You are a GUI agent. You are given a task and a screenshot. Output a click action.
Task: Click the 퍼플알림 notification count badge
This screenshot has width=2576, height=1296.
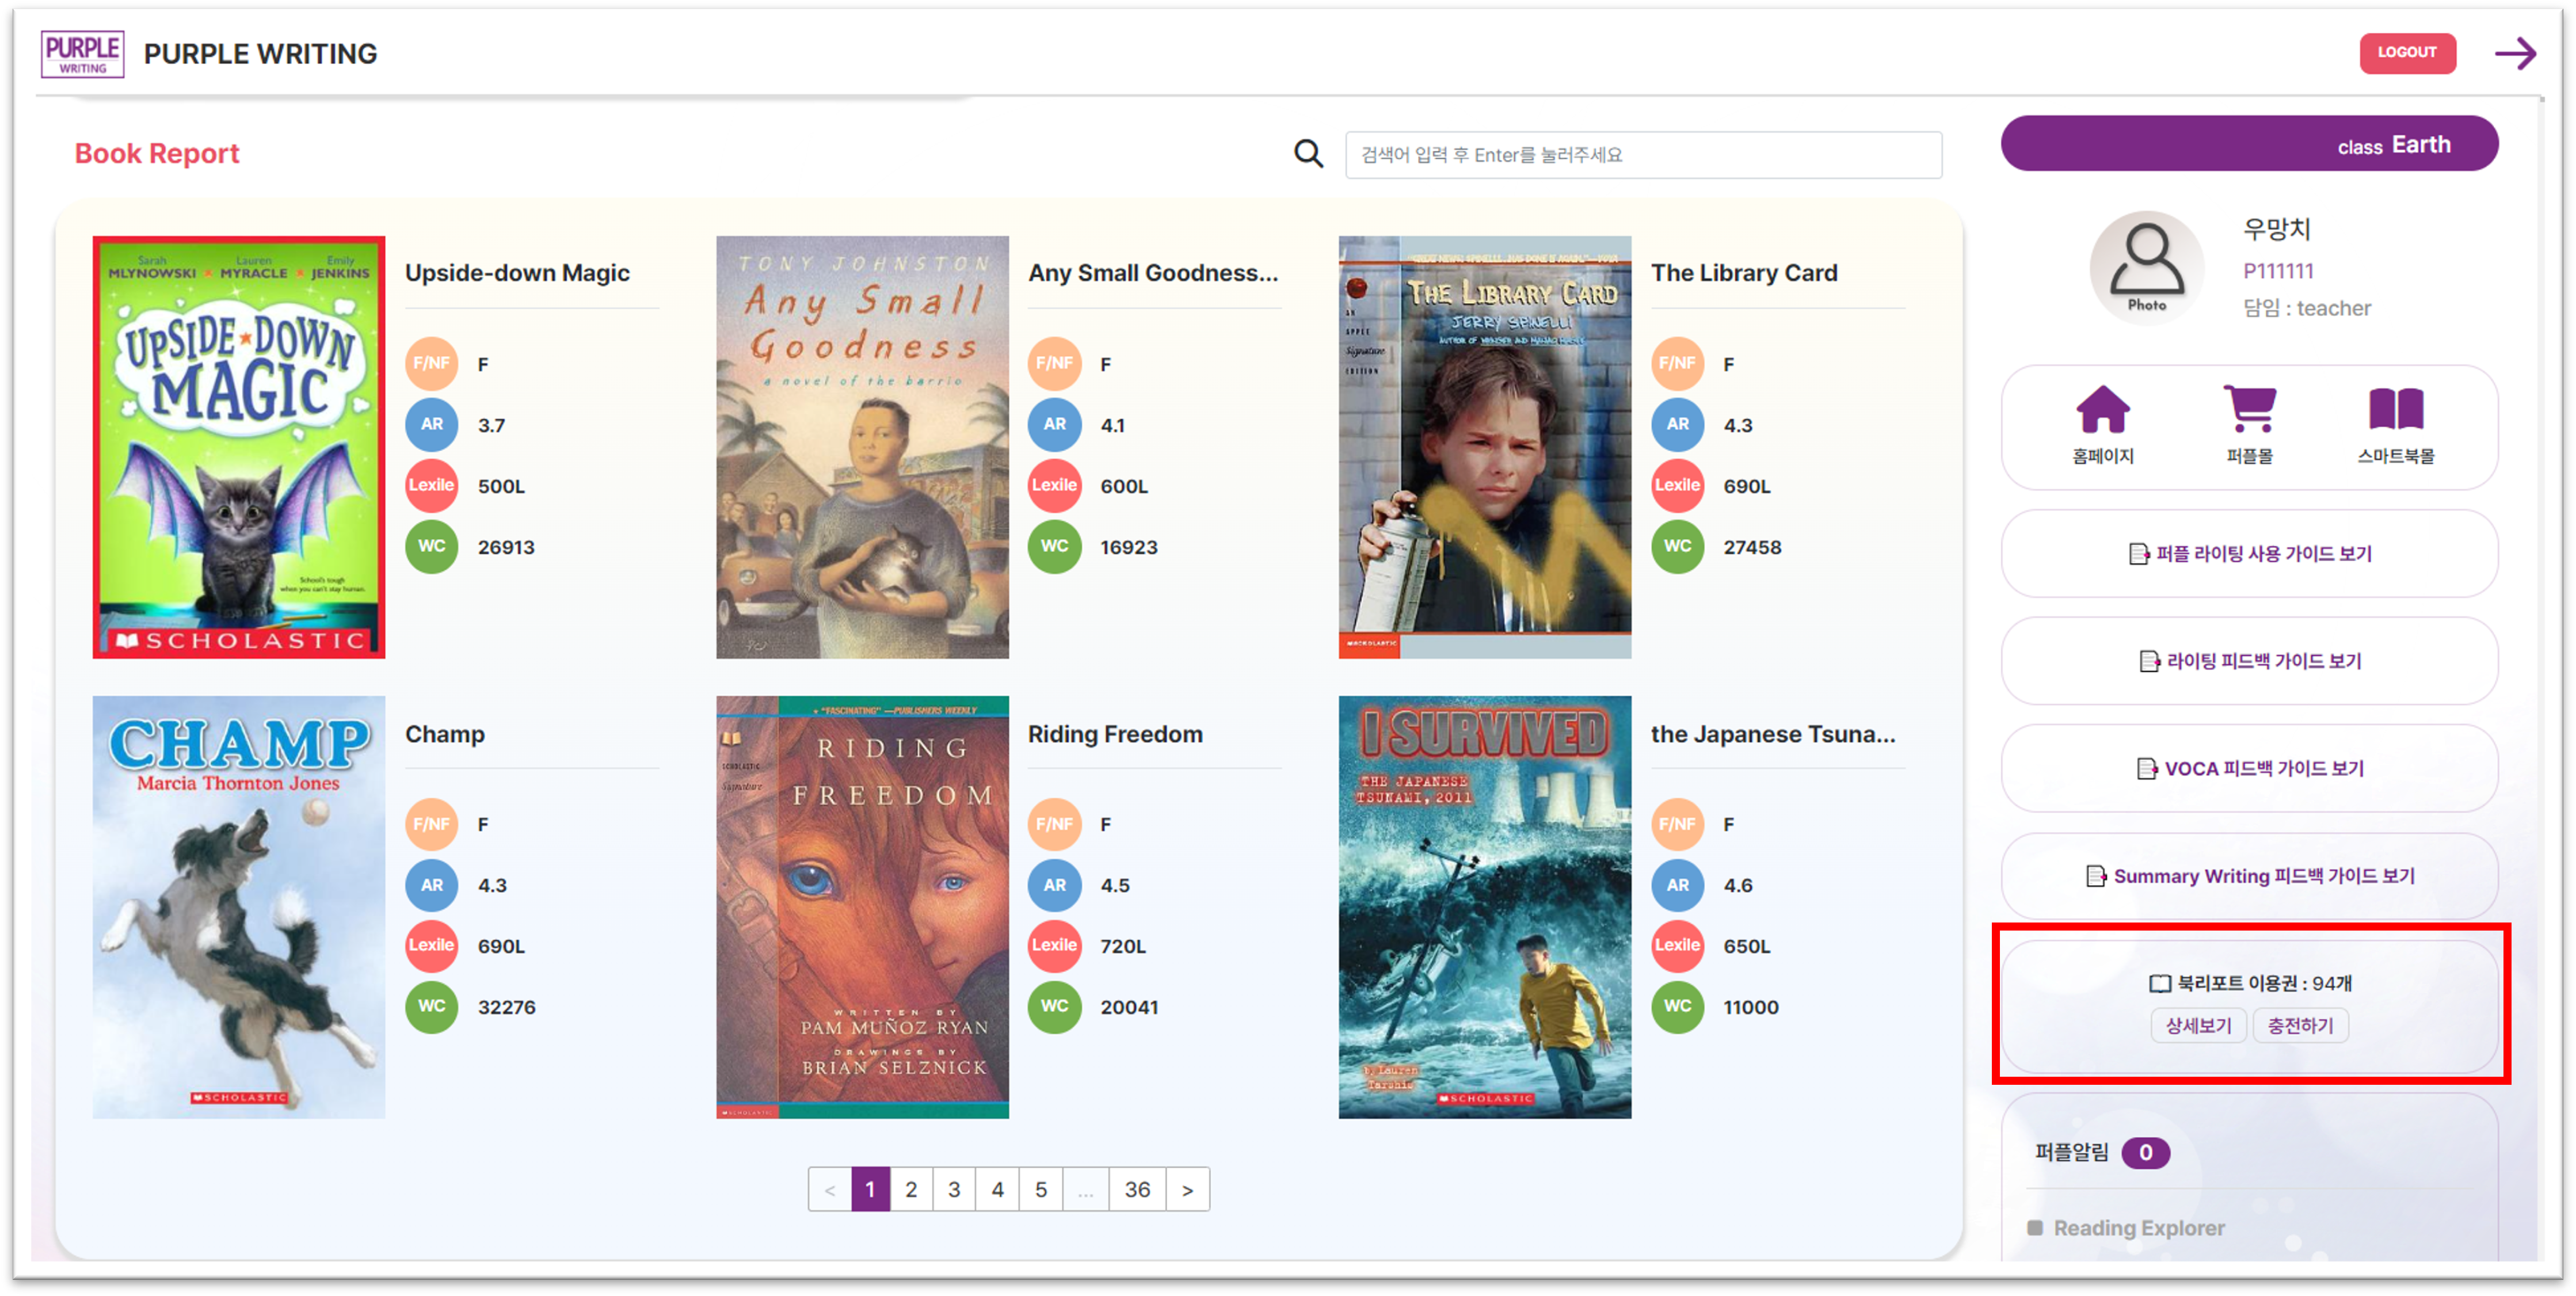[2145, 1153]
